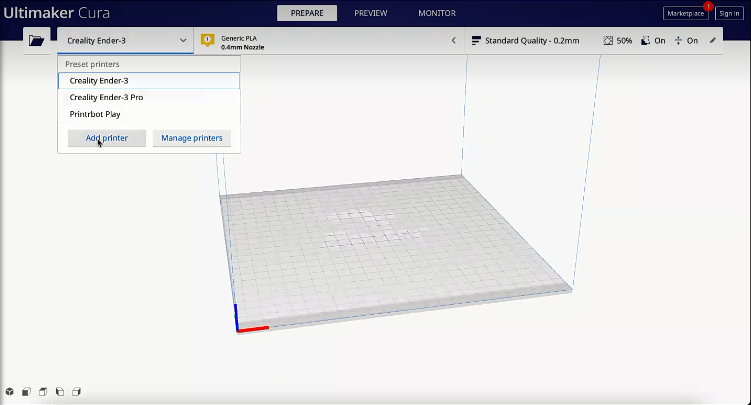Click the adhesion On icon
This screenshot has height=405, width=751.
point(678,41)
